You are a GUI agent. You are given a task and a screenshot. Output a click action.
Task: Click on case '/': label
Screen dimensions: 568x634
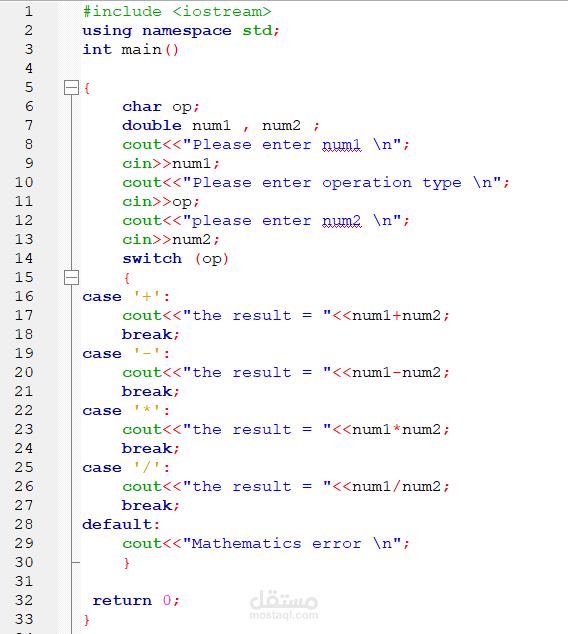pyautogui.click(x=126, y=468)
